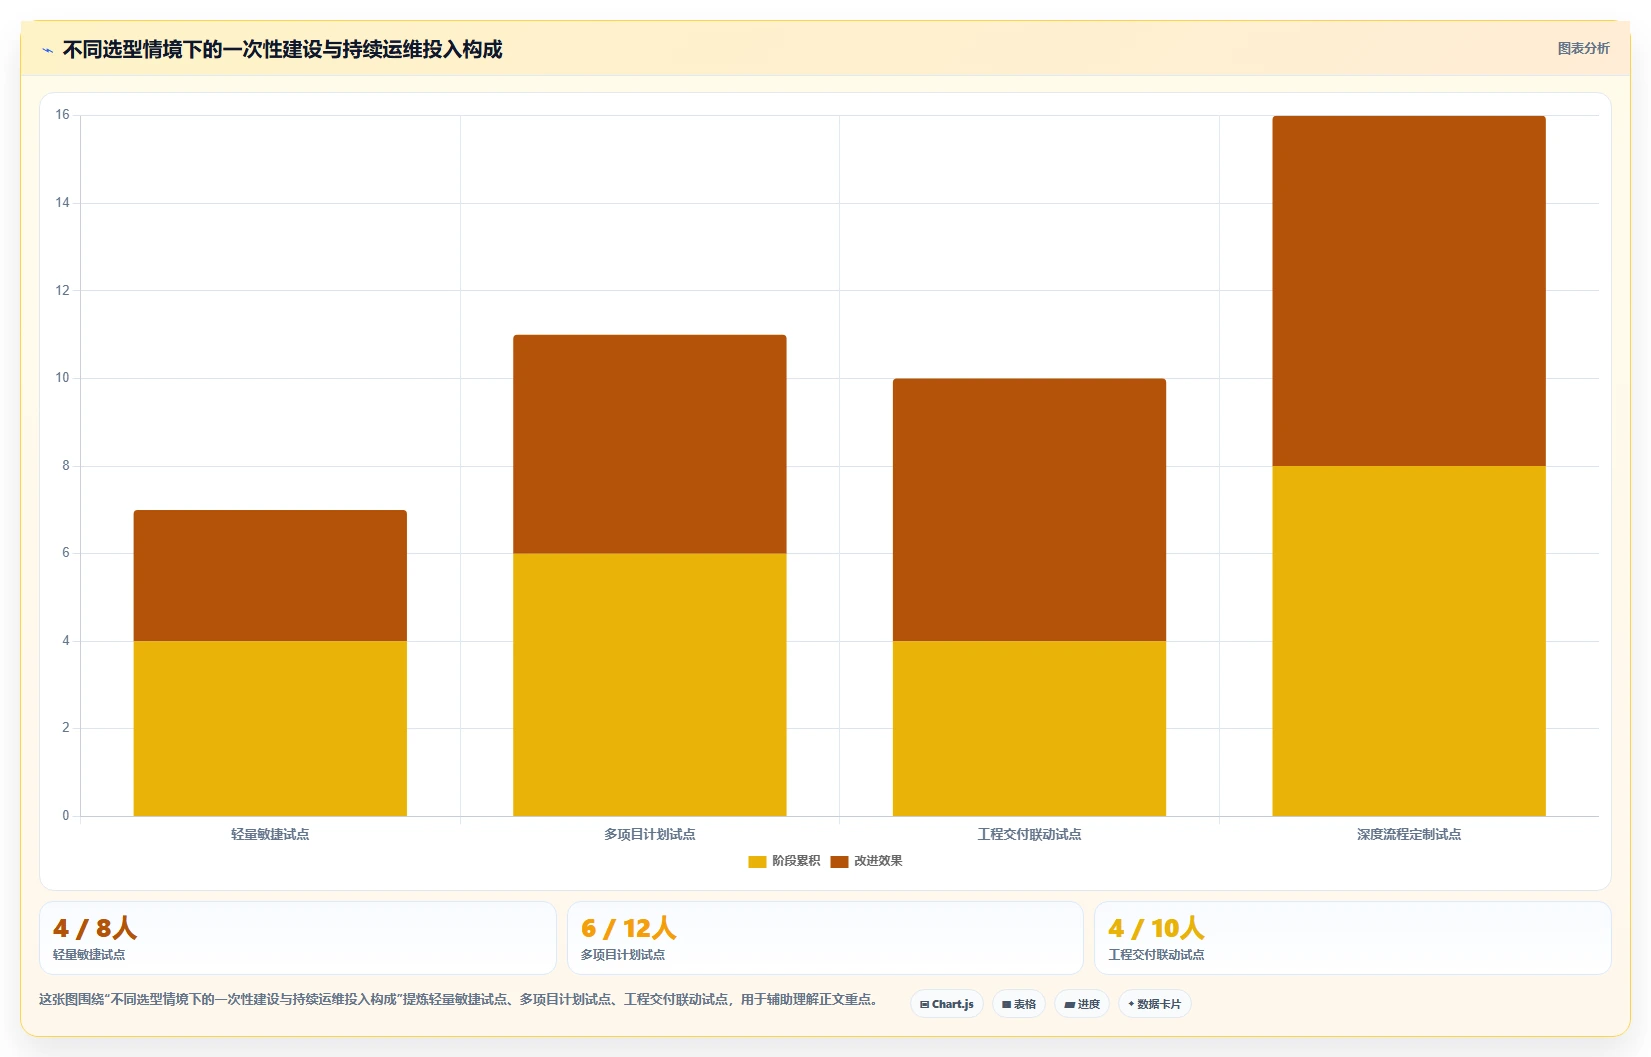Viewport: 1651px width, 1057px height.
Task: Click the x-axis label 轻量敏捷试点
Action: tap(270, 834)
